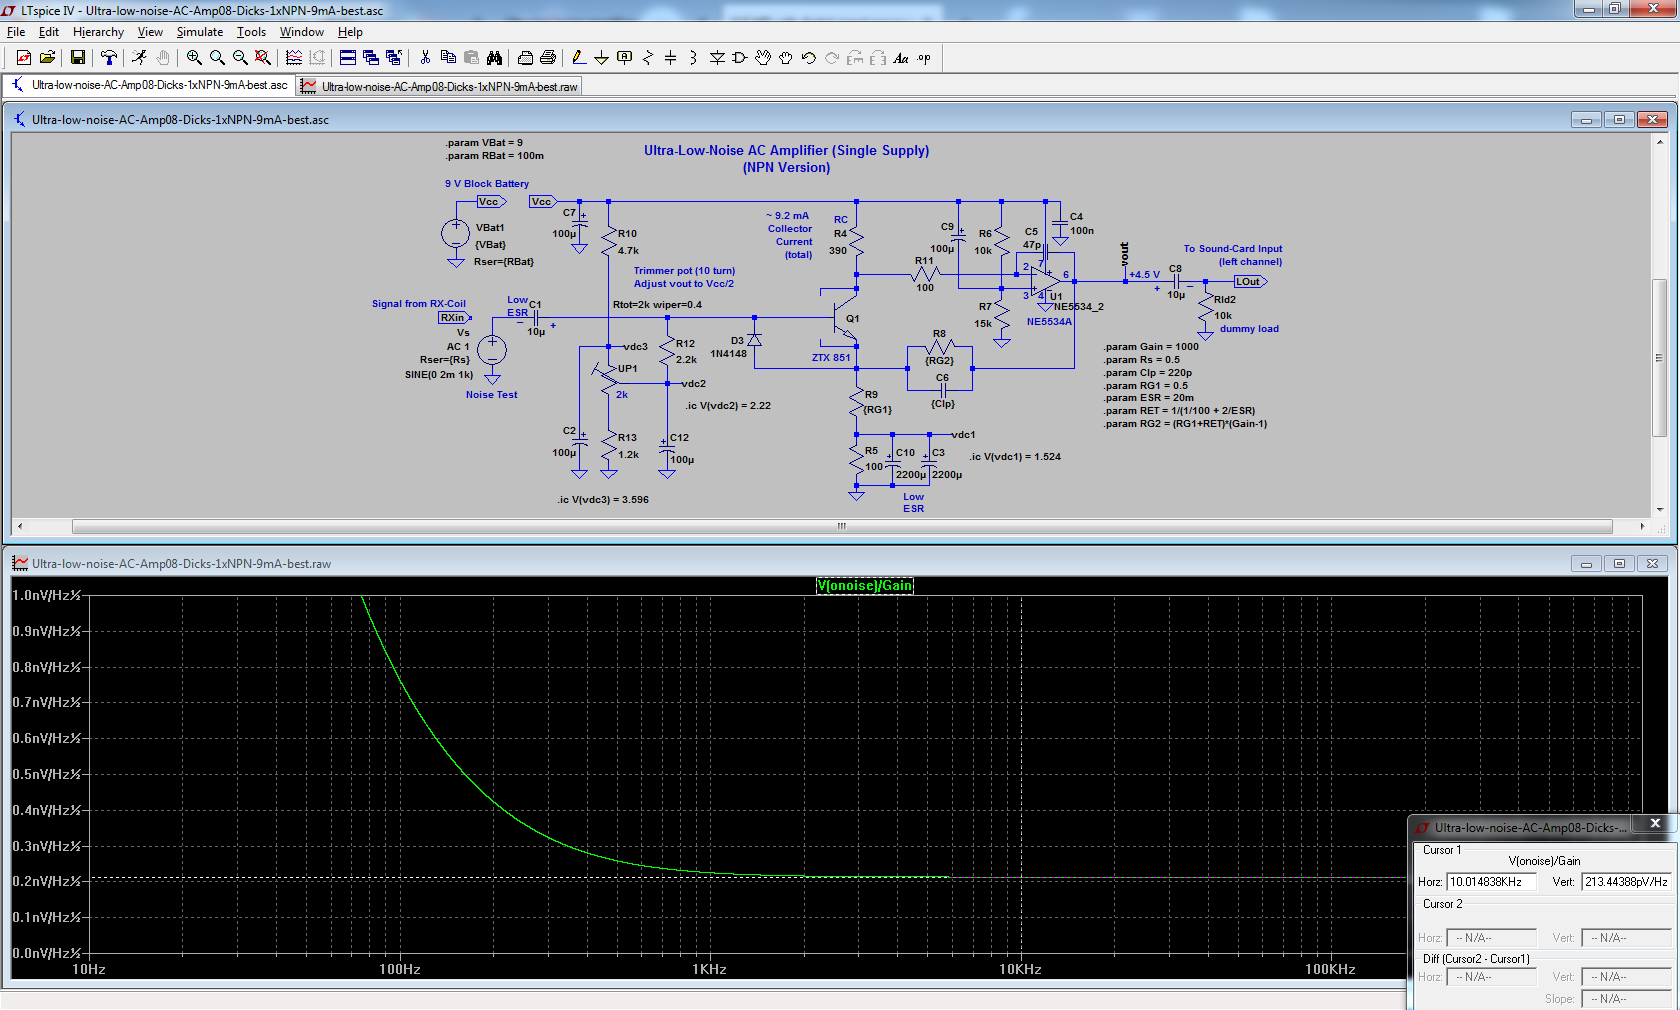
Task: Switch to the .raw waveform tab
Action: pyautogui.click(x=440, y=87)
